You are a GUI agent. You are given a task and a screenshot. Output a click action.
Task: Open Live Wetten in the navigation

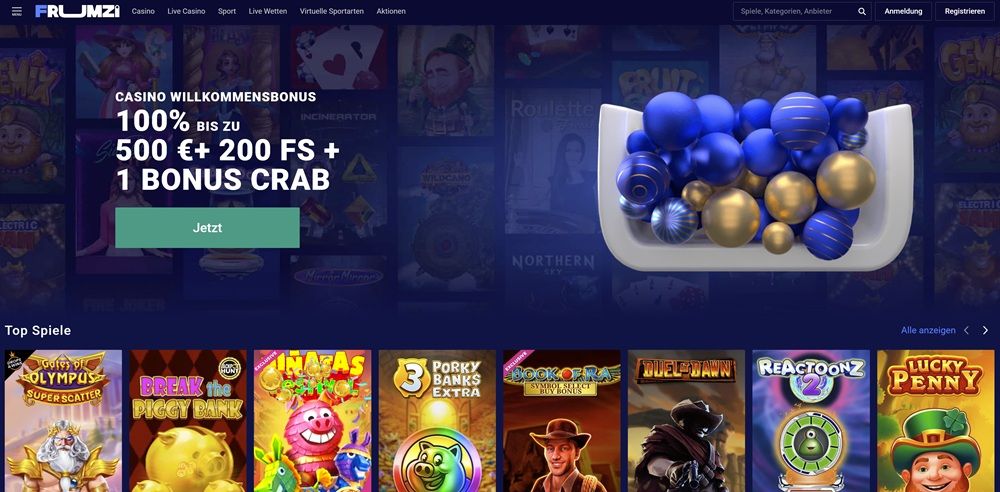(x=268, y=11)
